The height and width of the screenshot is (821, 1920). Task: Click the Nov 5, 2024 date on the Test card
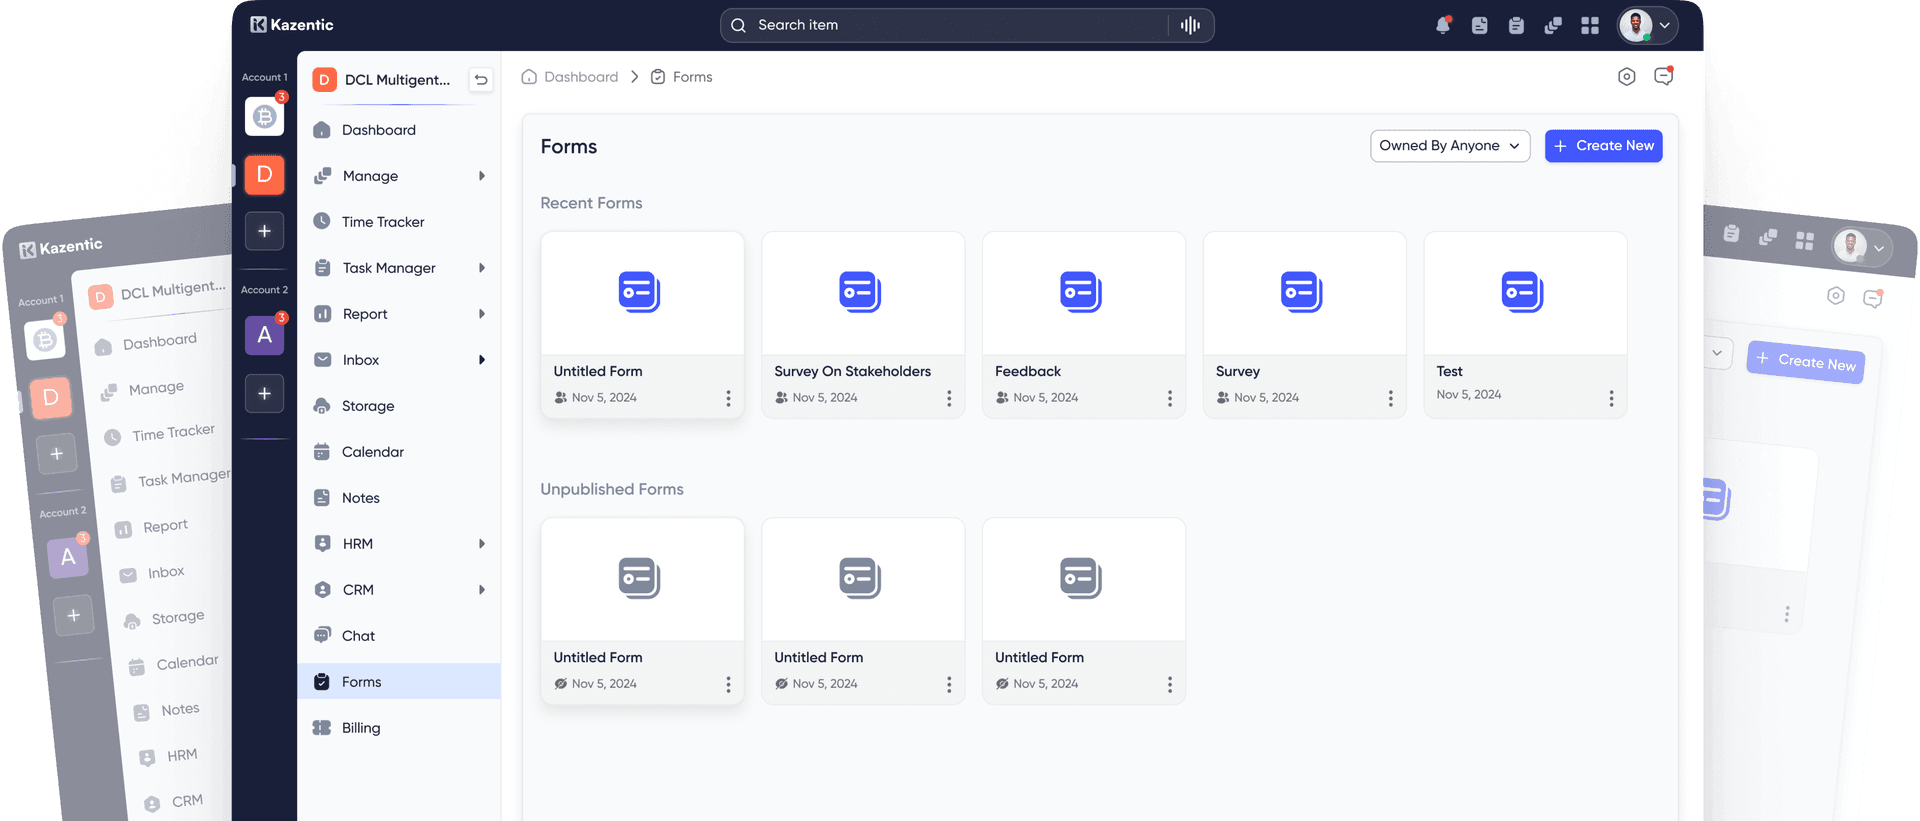coord(1469,395)
